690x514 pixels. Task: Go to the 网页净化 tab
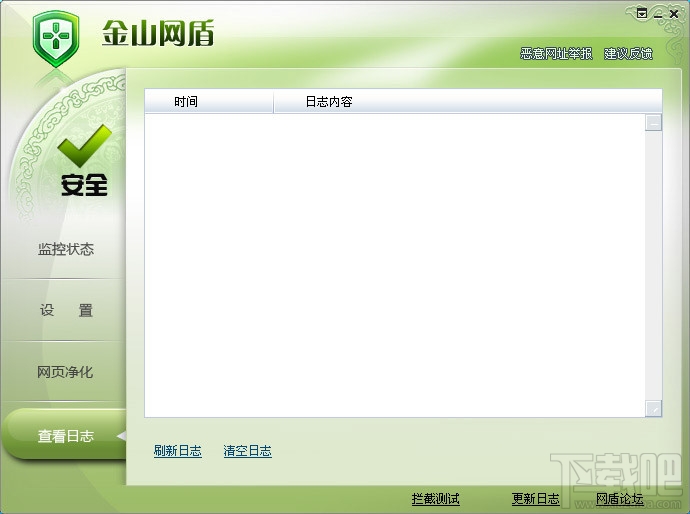(x=65, y=372)
